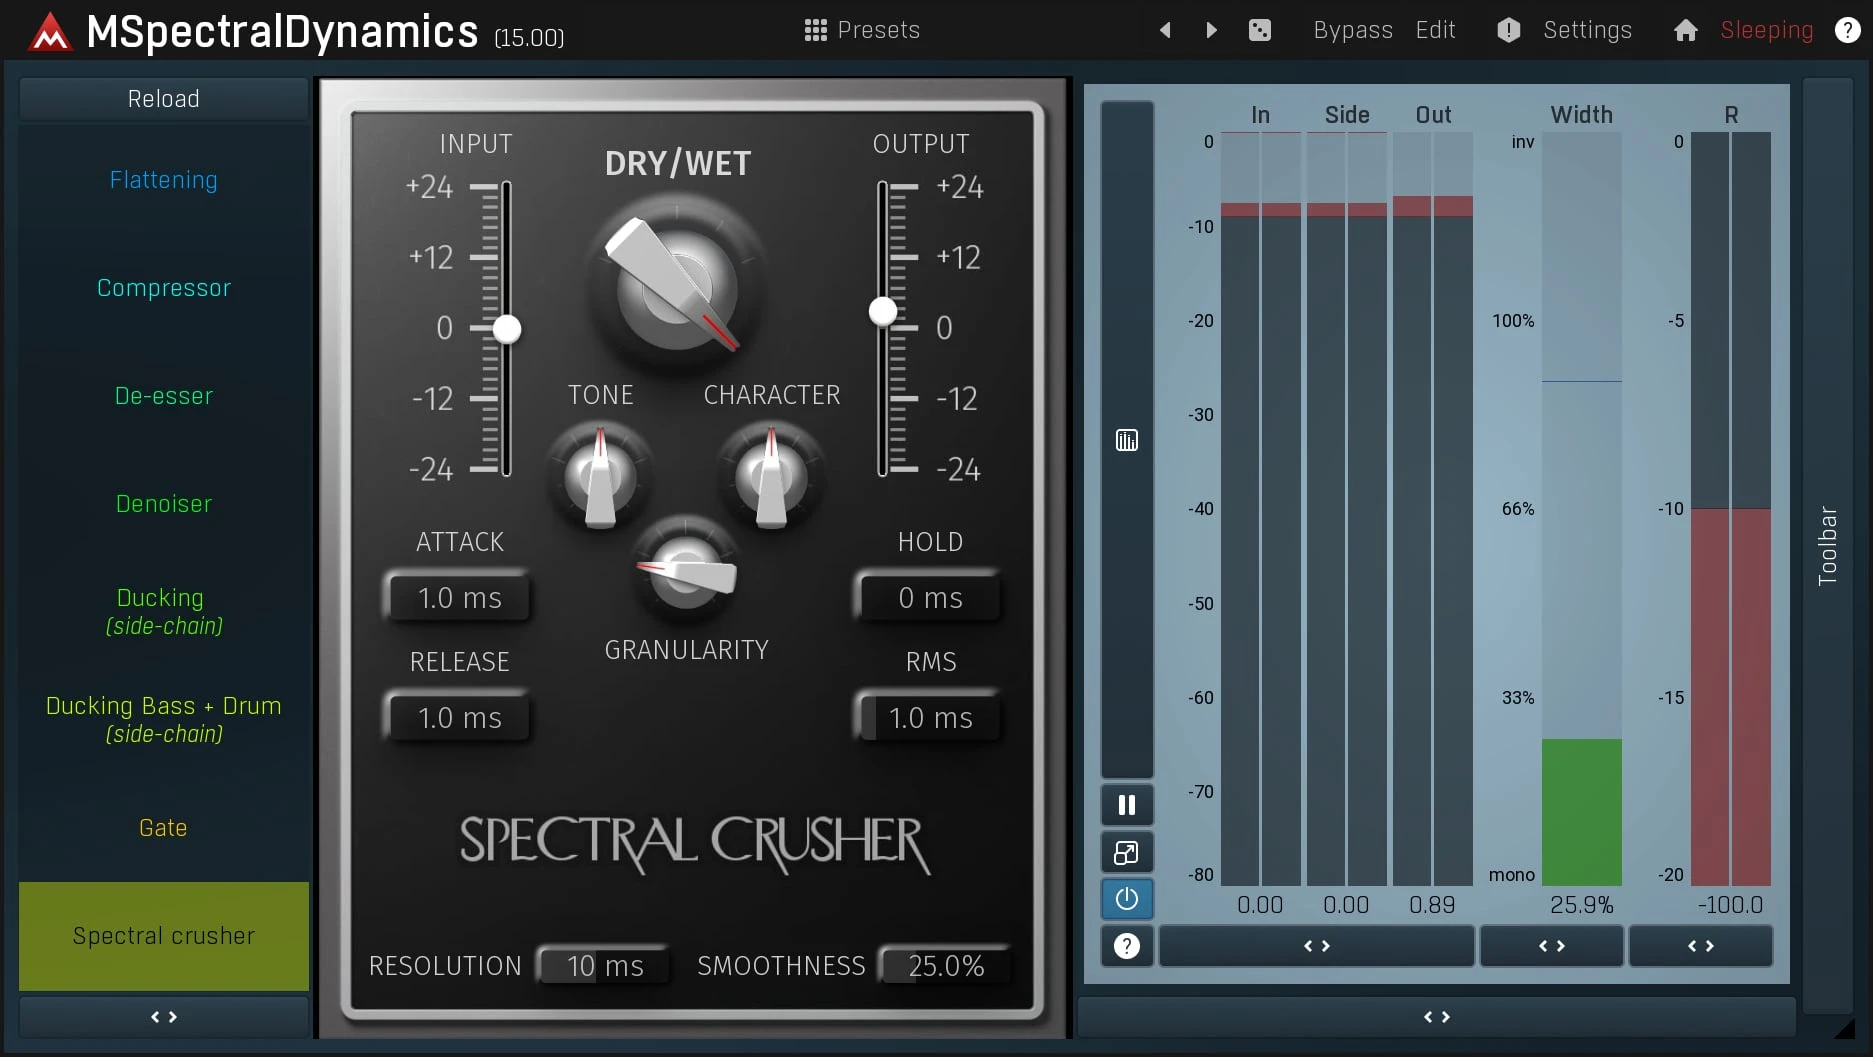Toggle Bypass in the top bar

pos(1352,30)
